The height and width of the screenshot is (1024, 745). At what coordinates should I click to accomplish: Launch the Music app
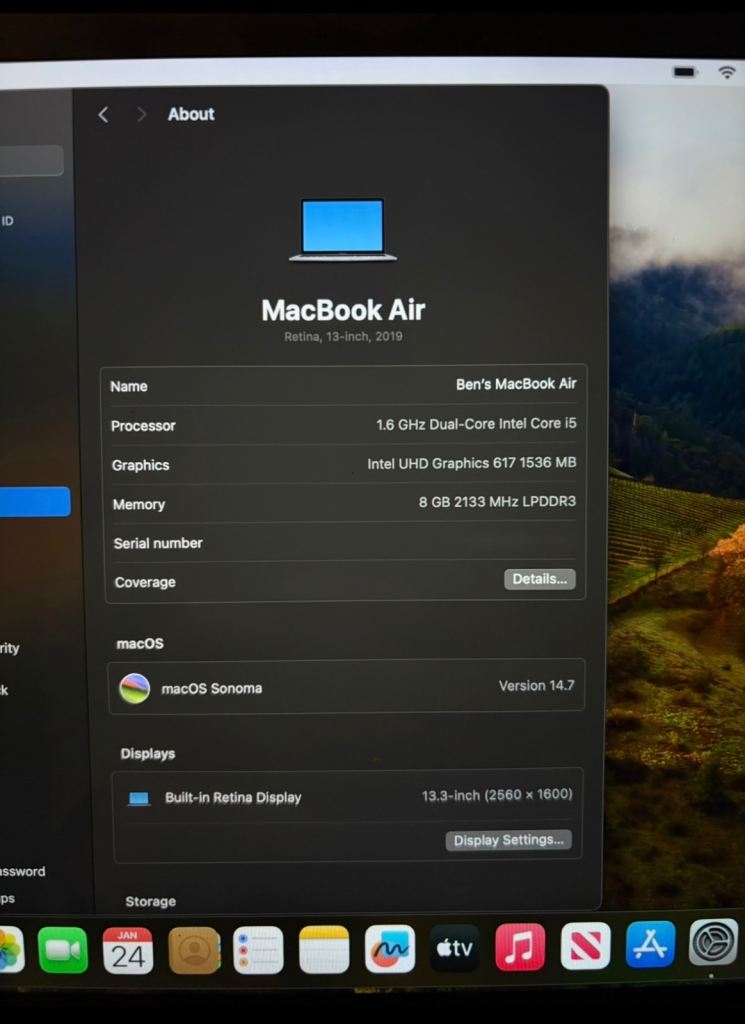tap(520, 947)
